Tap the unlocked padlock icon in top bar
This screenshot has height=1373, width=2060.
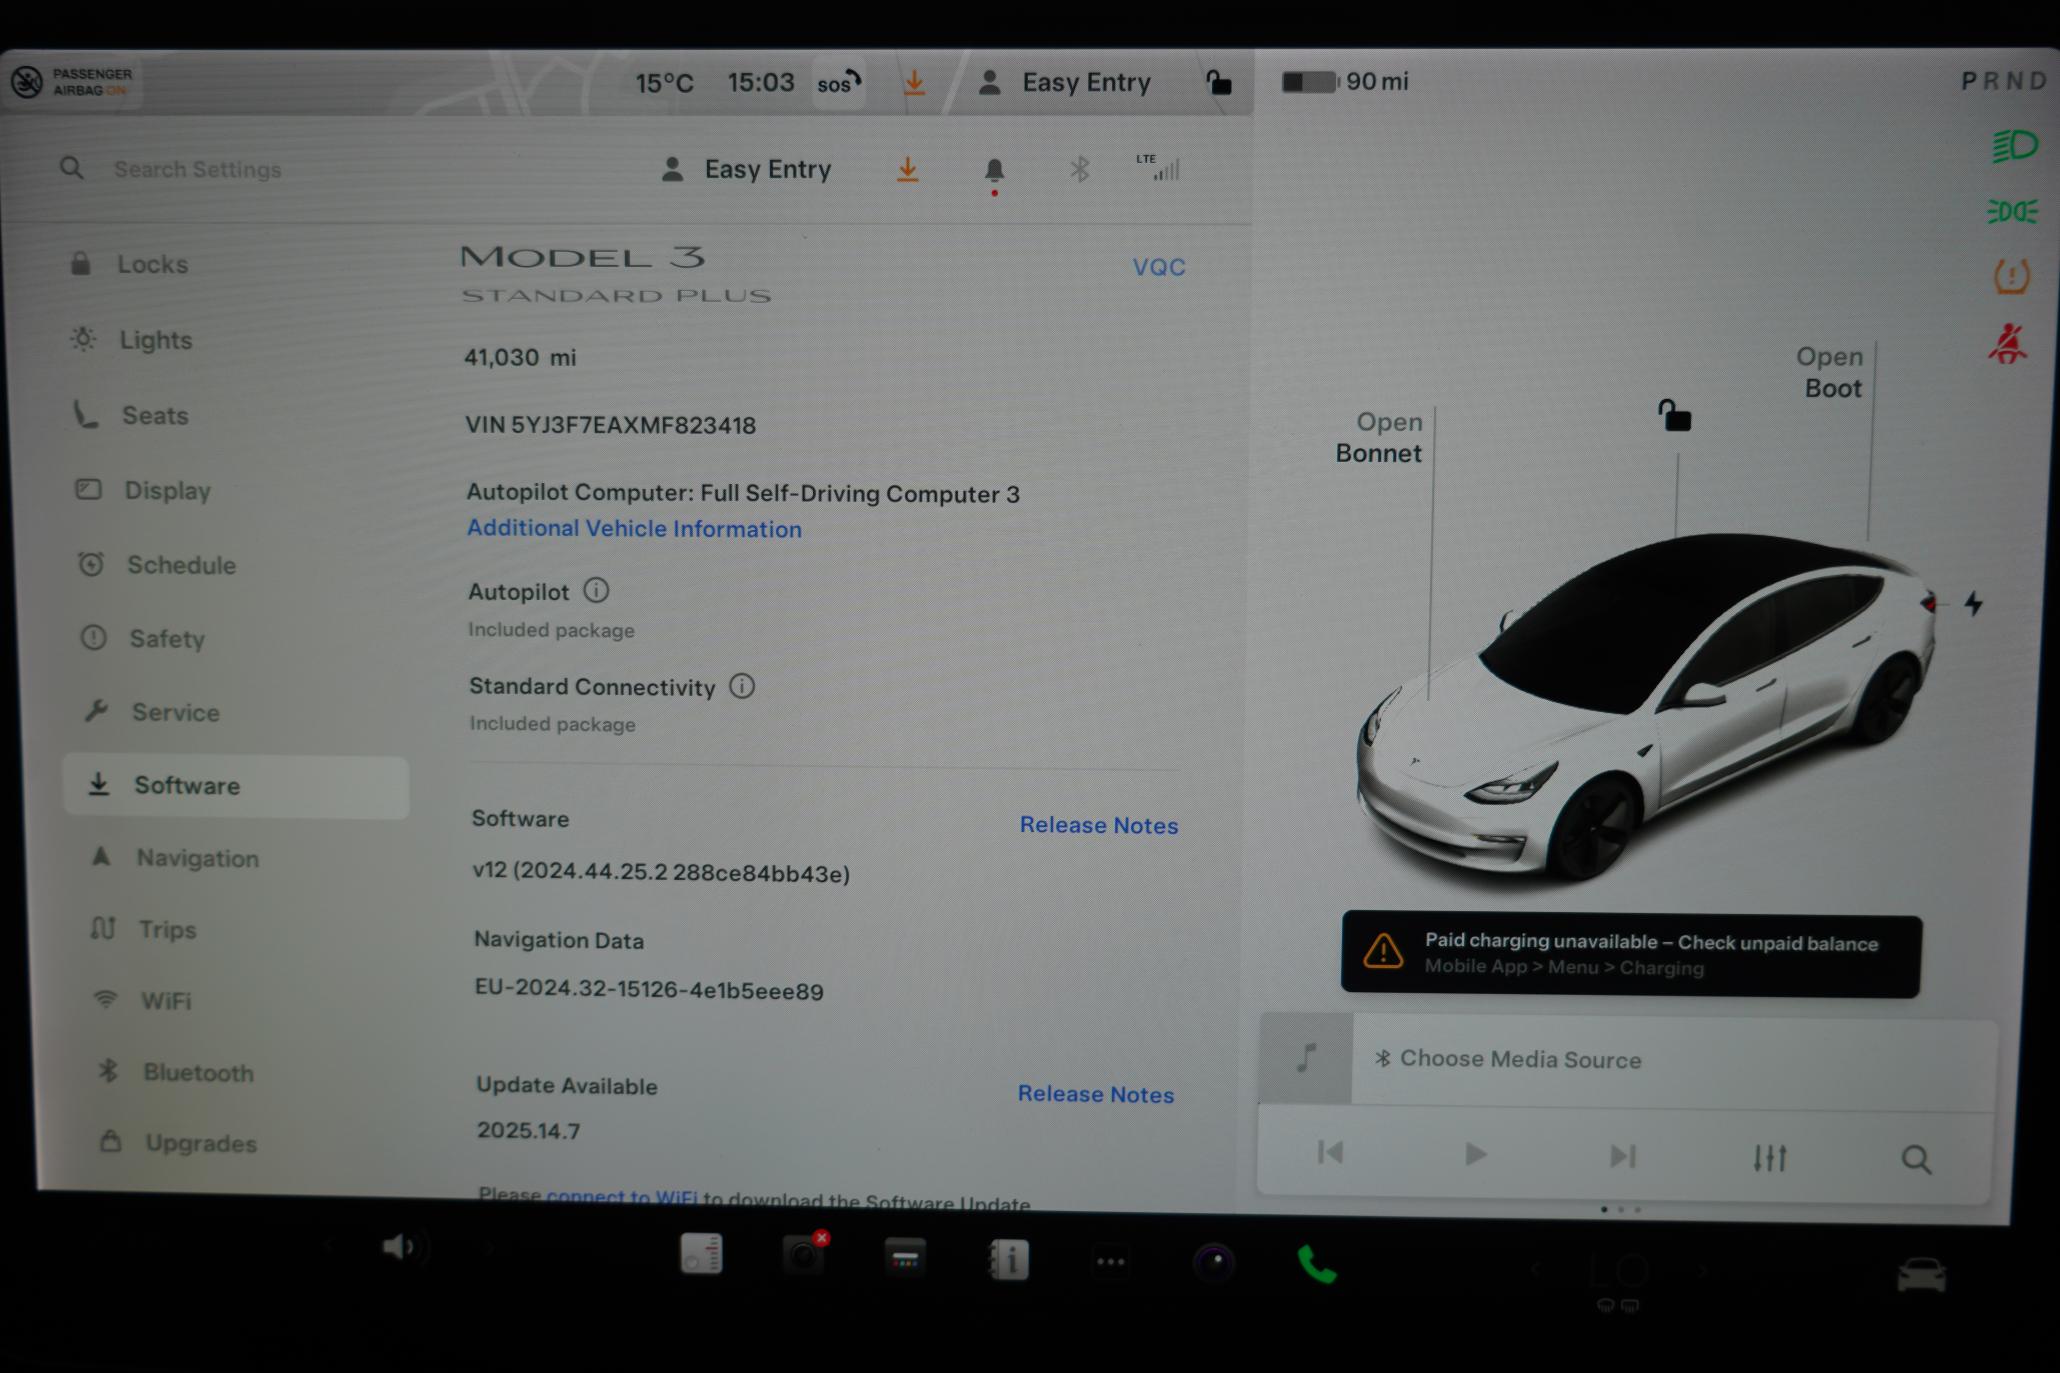point(1217,82)
